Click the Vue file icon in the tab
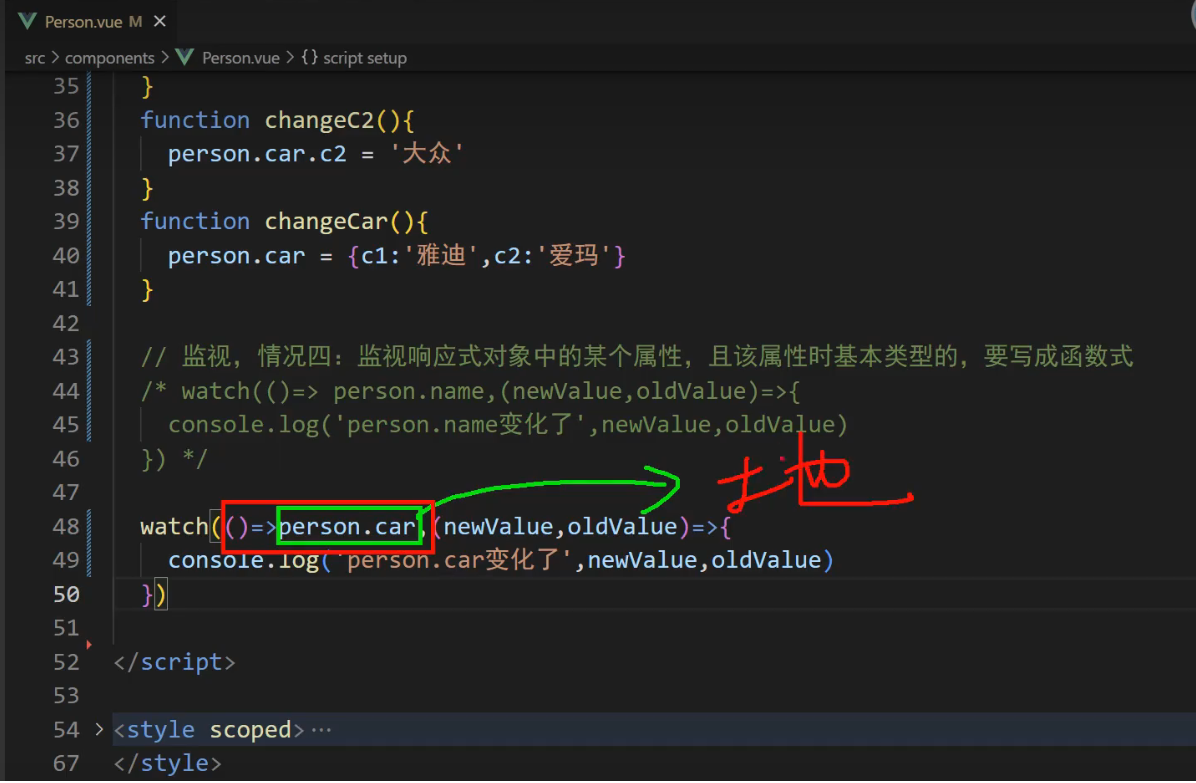Viewport: 1196px width, 783px height. [x=27, y=21]
